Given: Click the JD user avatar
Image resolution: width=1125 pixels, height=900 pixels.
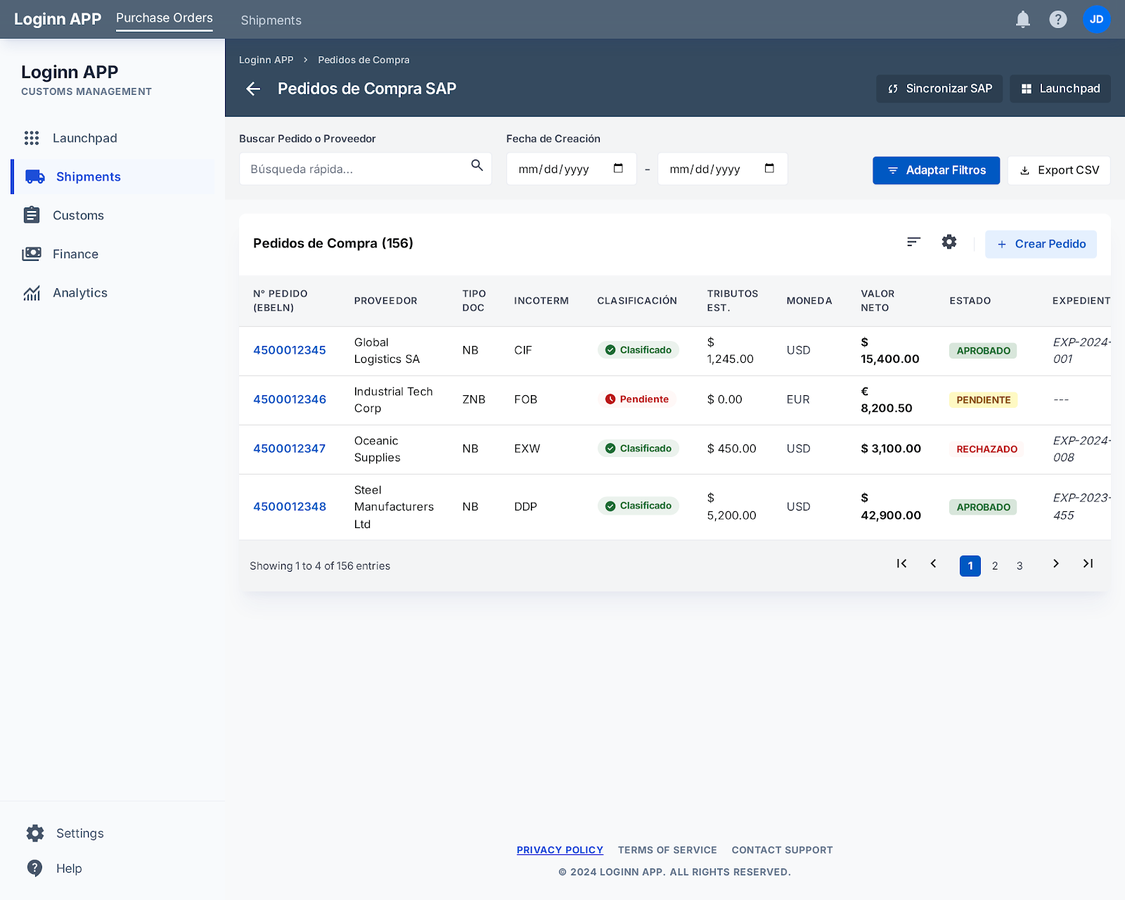Looking at the screenshot, I should (x=1097, y=19).
